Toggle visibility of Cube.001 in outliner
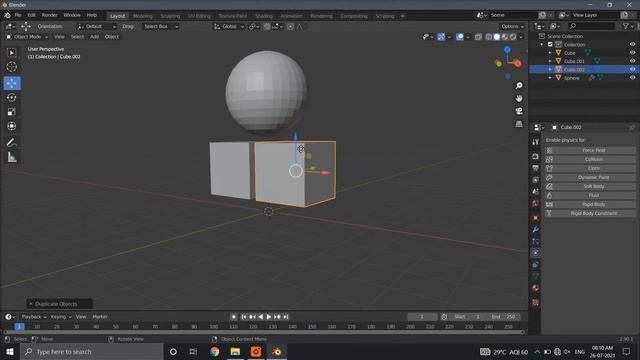 coord(632,61)
